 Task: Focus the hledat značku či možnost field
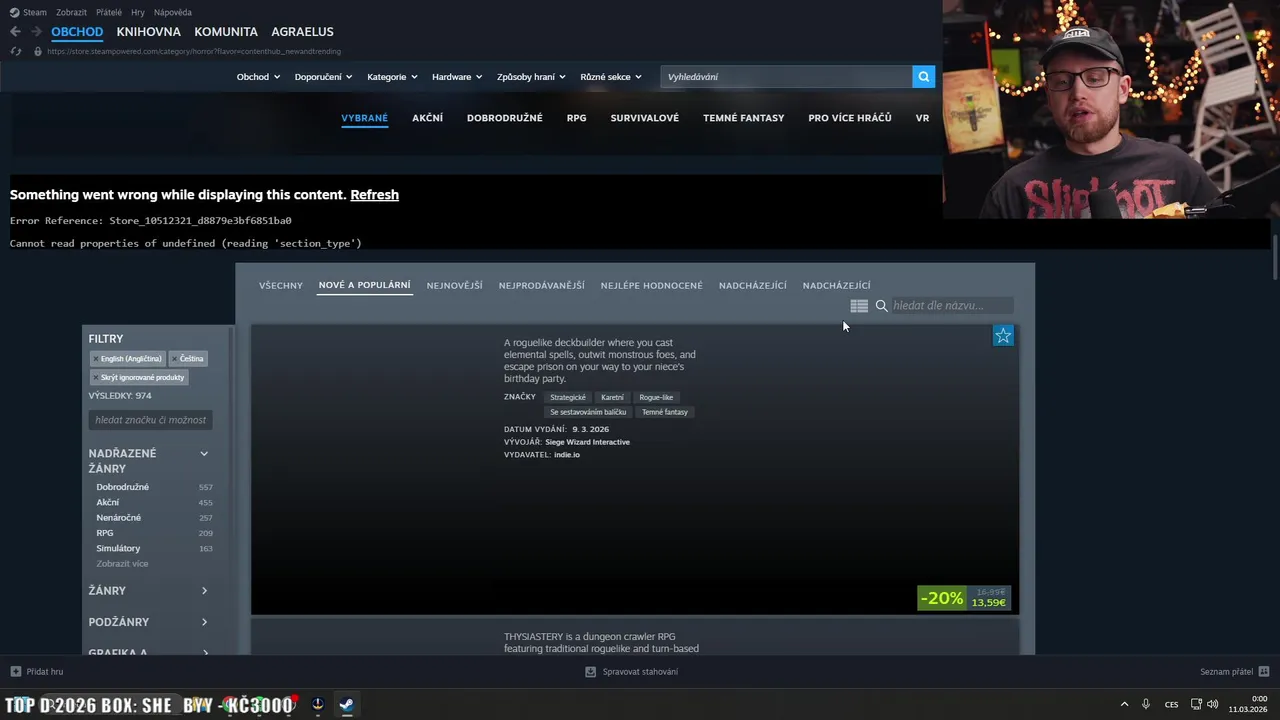pos(150,420)
